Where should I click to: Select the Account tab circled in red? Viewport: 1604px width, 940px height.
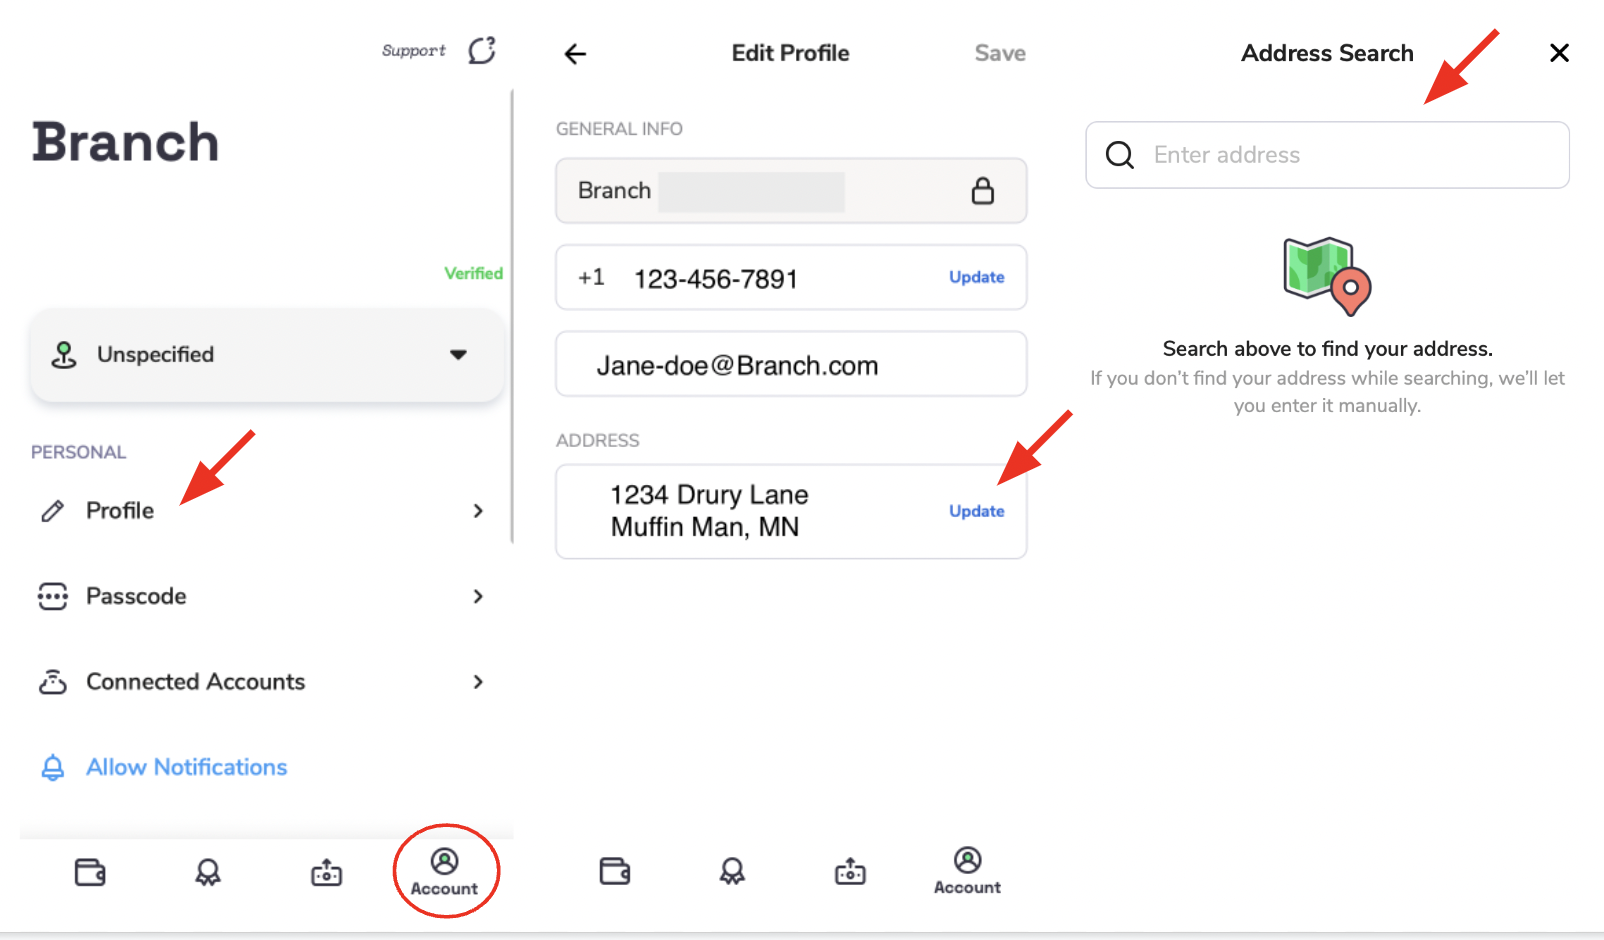(445, 872)
